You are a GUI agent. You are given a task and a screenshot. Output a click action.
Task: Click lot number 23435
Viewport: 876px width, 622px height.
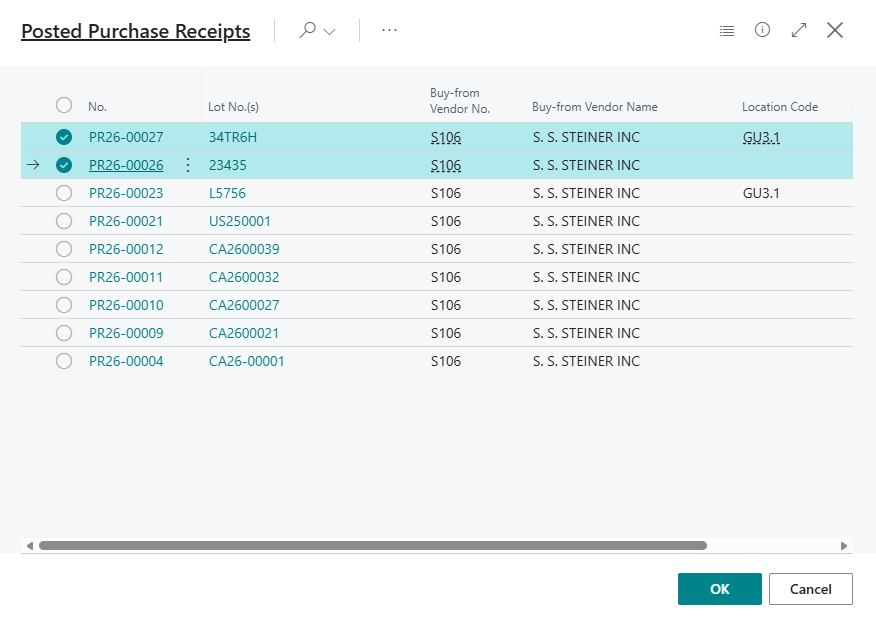point(227,165)
